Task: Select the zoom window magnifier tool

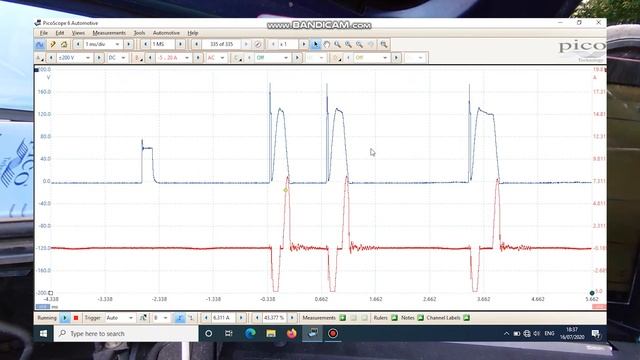Action: (338, 44)
